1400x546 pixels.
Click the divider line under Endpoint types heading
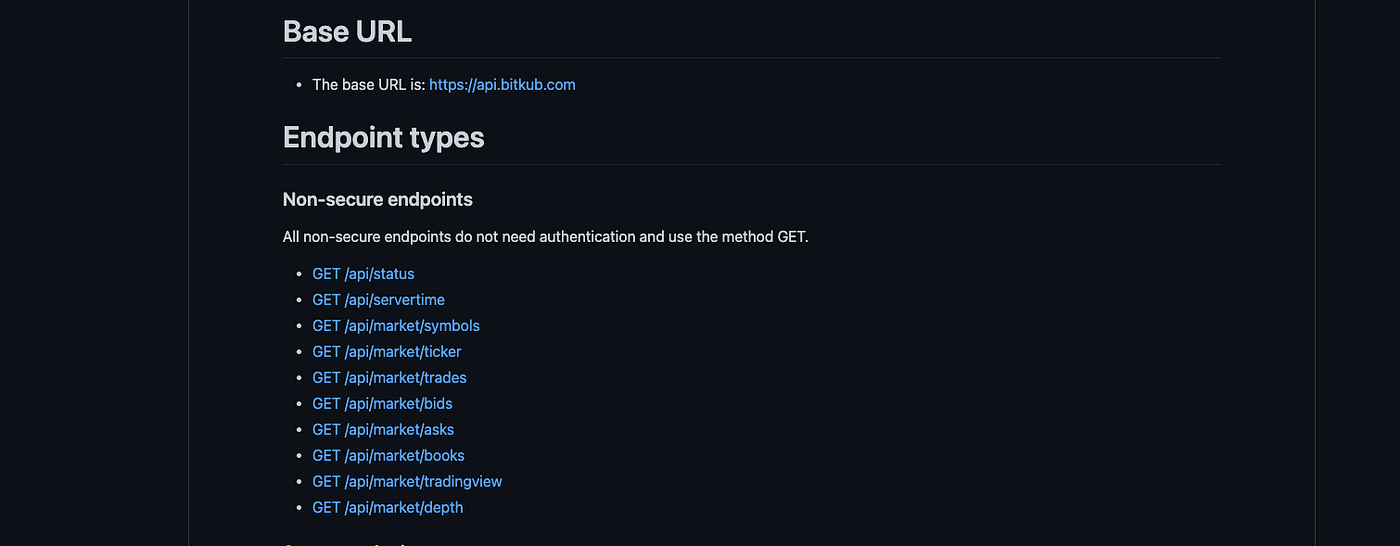pyautogui.click(x=751, y=164)
